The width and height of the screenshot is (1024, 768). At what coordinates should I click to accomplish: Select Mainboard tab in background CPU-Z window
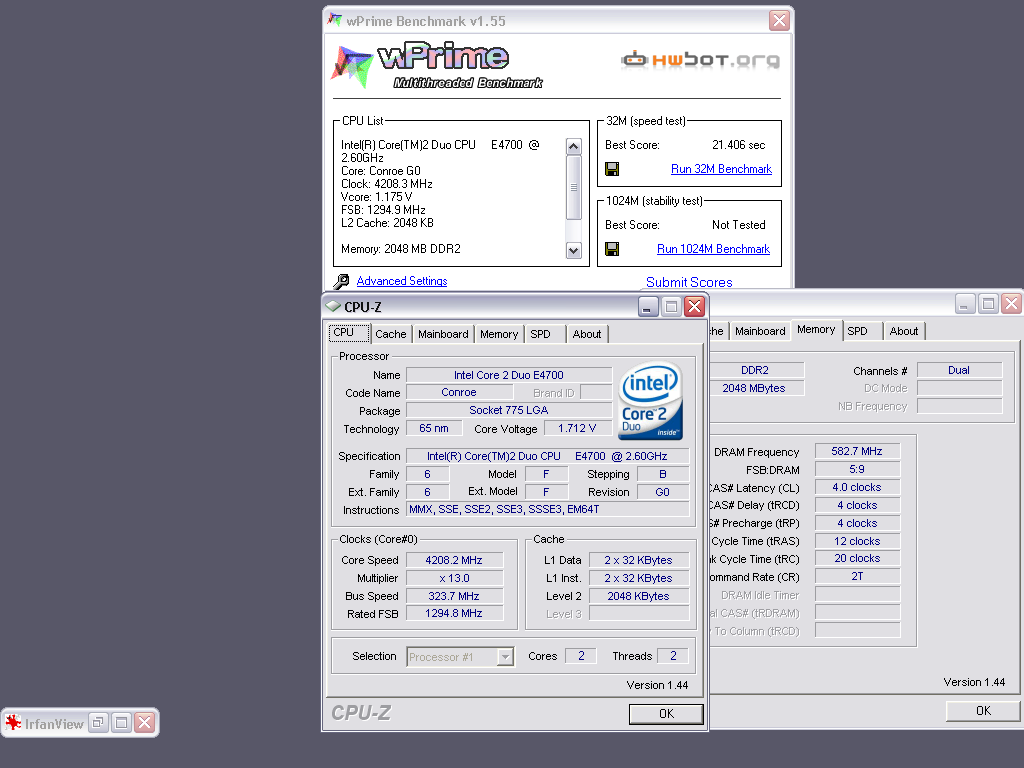click(760, 332)
